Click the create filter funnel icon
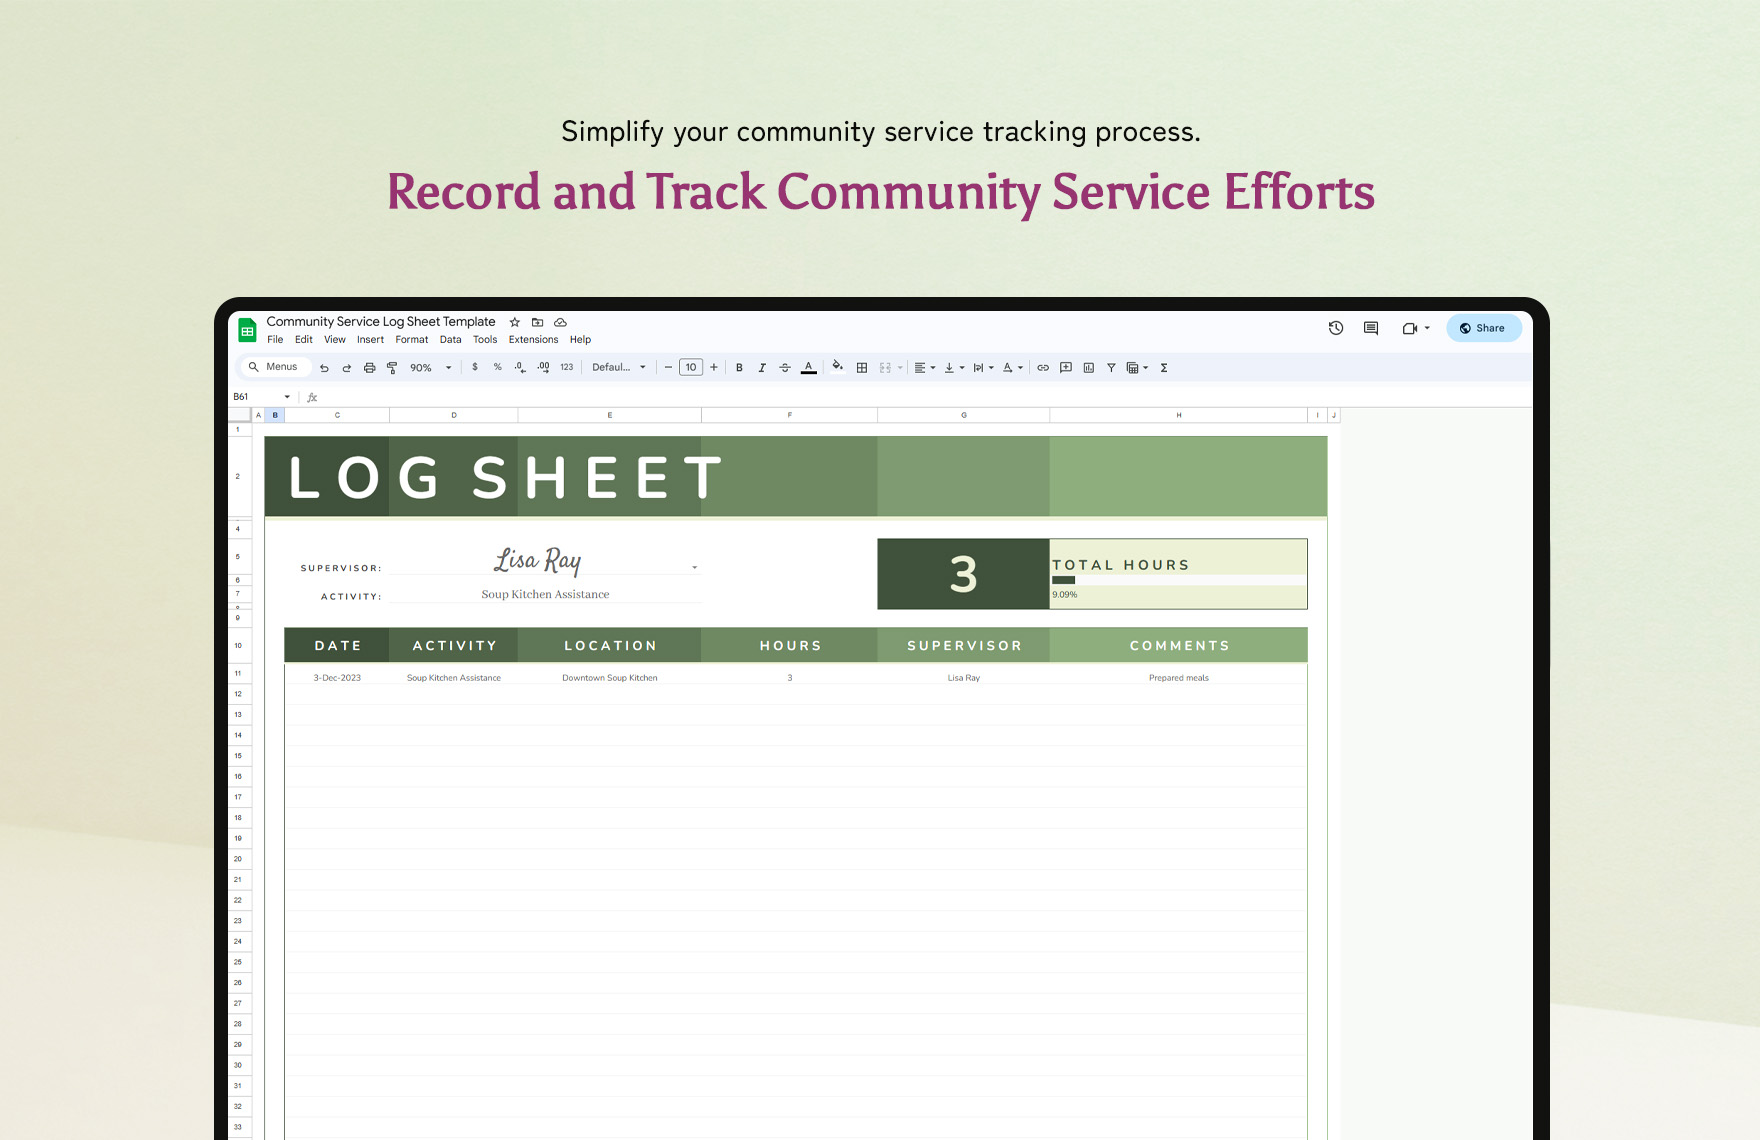This screenshot has width=1760, height=1140. coord(1111,368)
